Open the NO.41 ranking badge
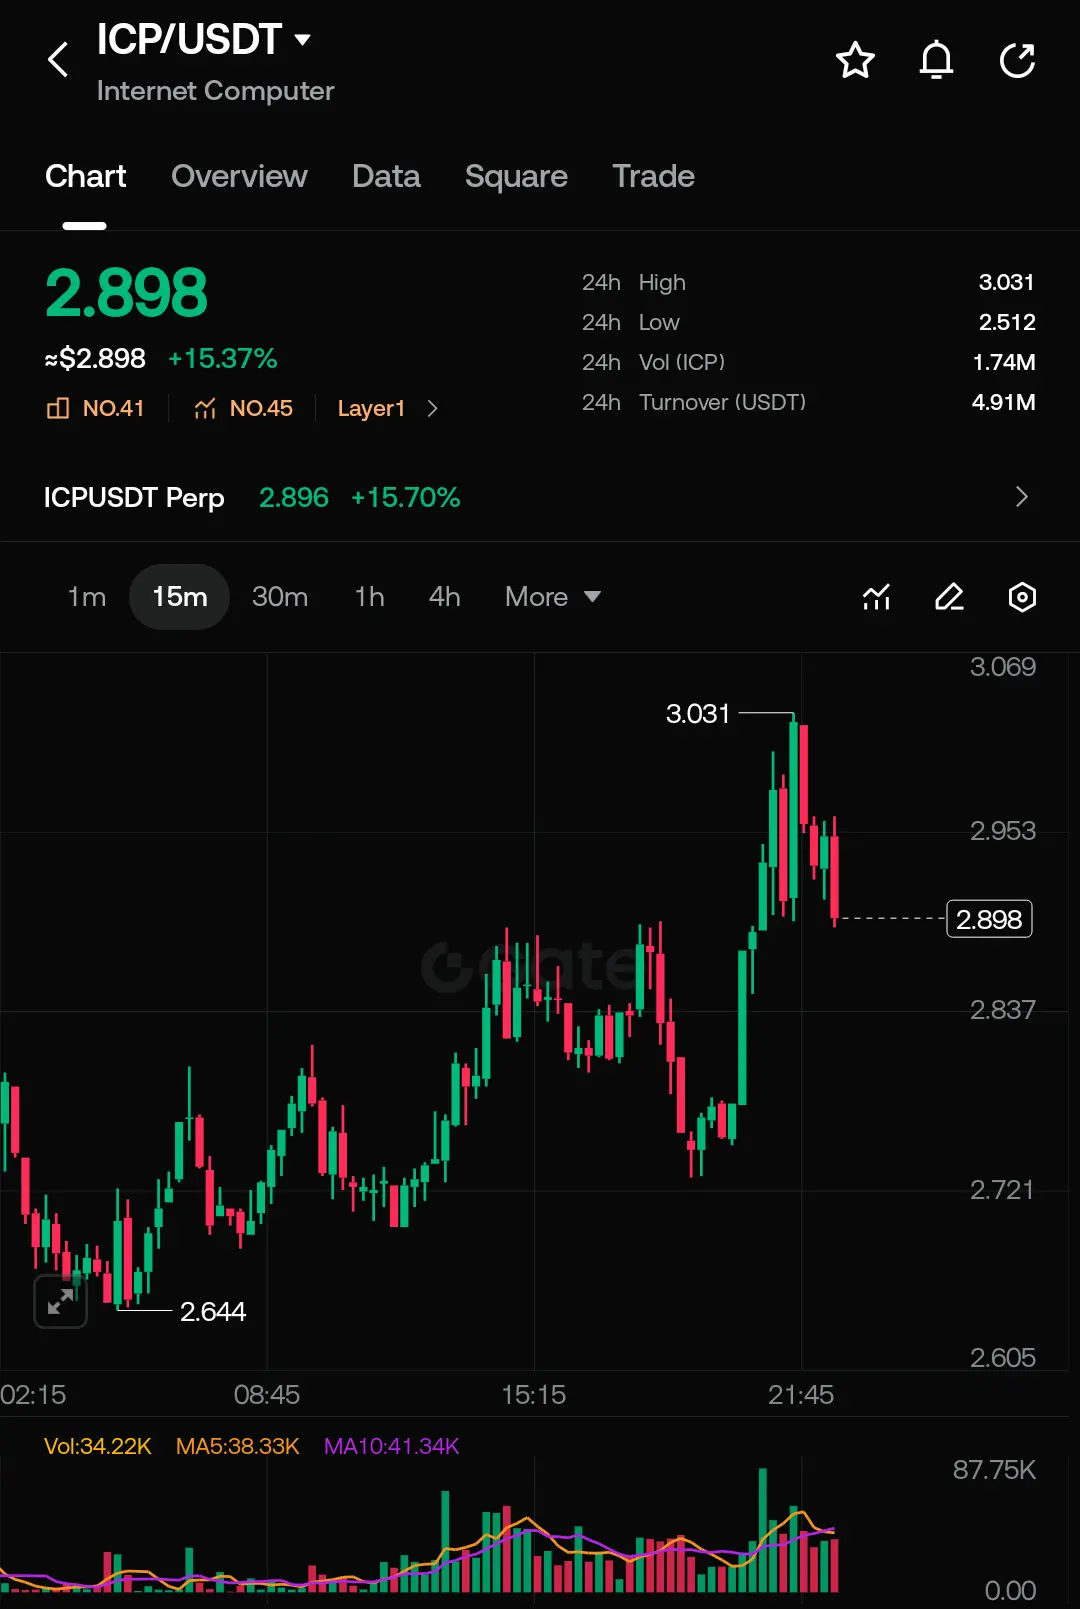 click(95, 408)
